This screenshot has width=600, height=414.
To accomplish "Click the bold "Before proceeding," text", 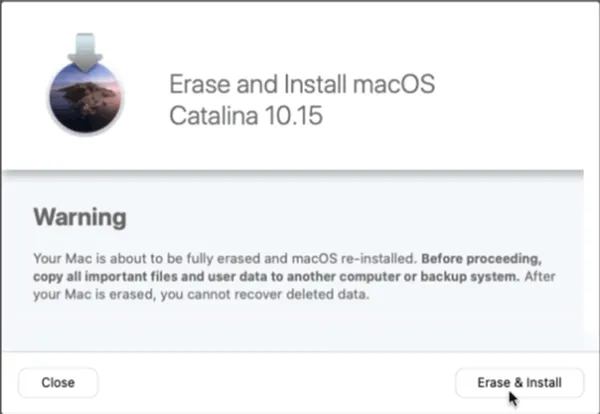I will click(x=481, y=259).
